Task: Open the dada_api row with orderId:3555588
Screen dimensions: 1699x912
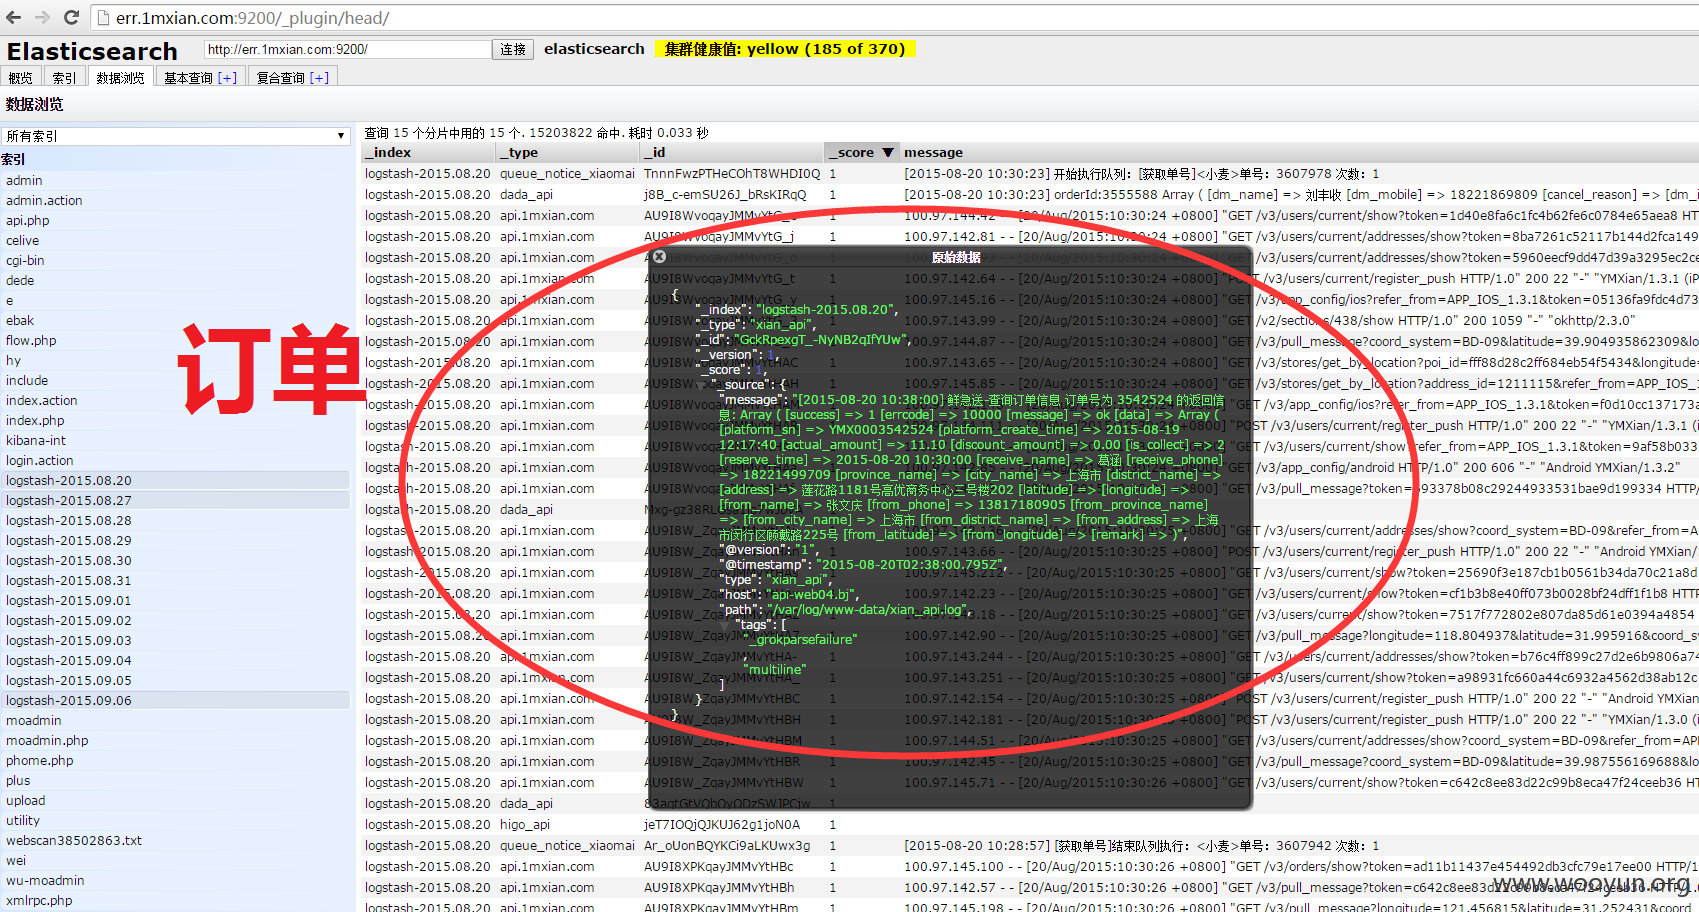Action: click(x=1030, y=195)
